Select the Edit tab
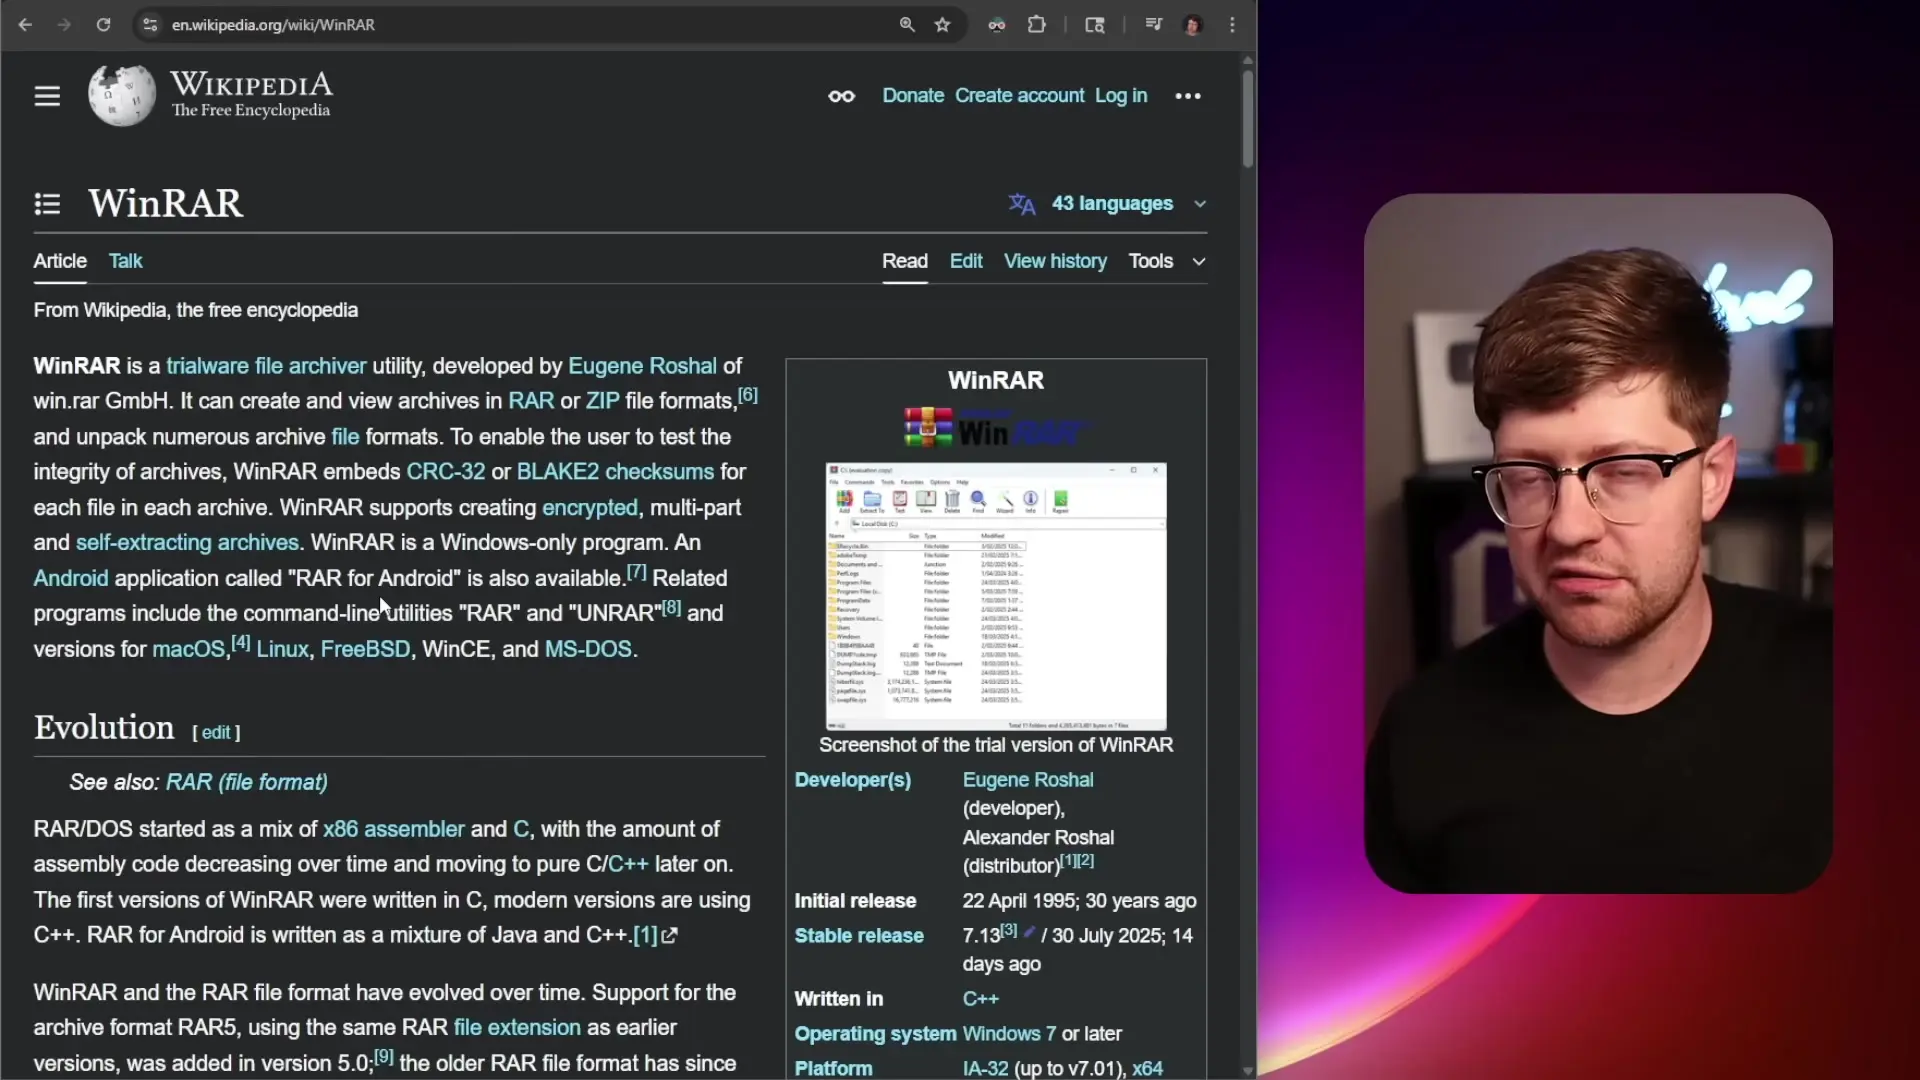This screenshot has width=1920, height=1080. coord(966,261)
